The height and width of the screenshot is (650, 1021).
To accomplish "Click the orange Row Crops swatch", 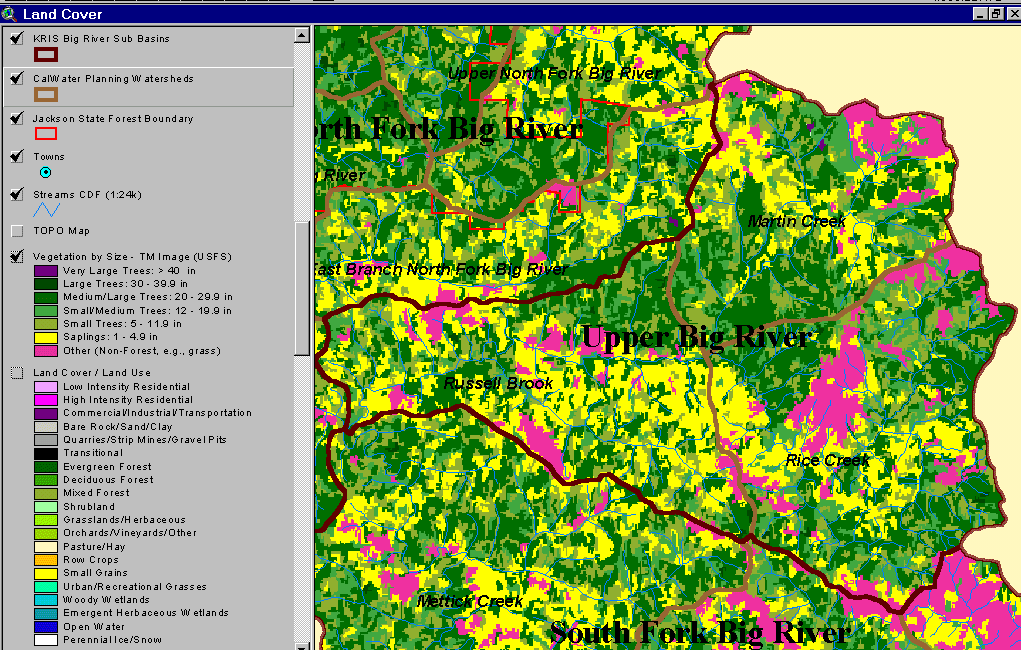I will (x=46, y=559).
